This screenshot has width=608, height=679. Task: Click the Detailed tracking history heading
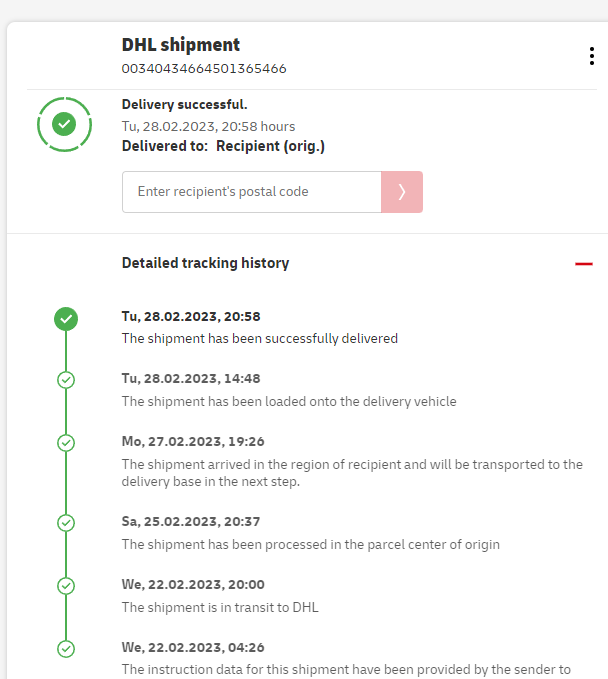205,263
